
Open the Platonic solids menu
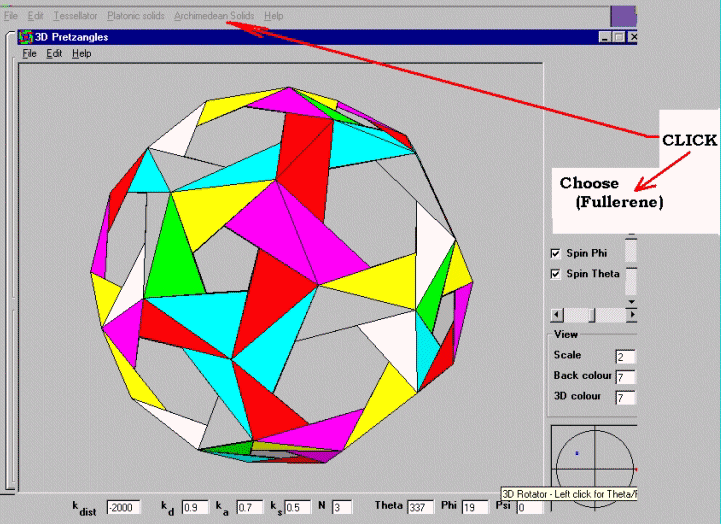[x=136, y=16]
